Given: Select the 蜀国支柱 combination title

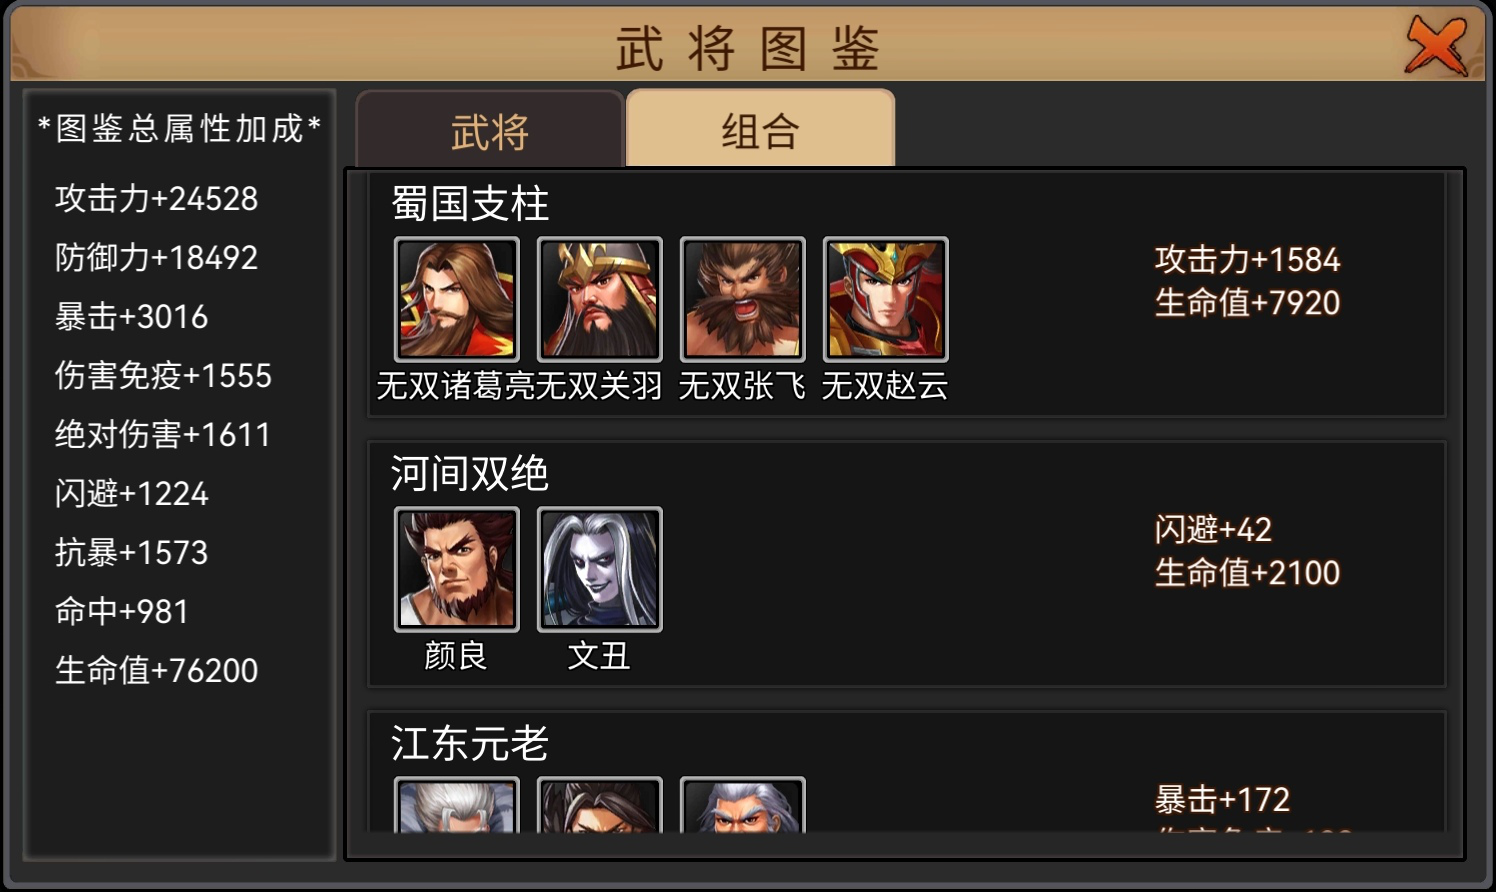Looking at the screenshot, I should click(470, 204).
